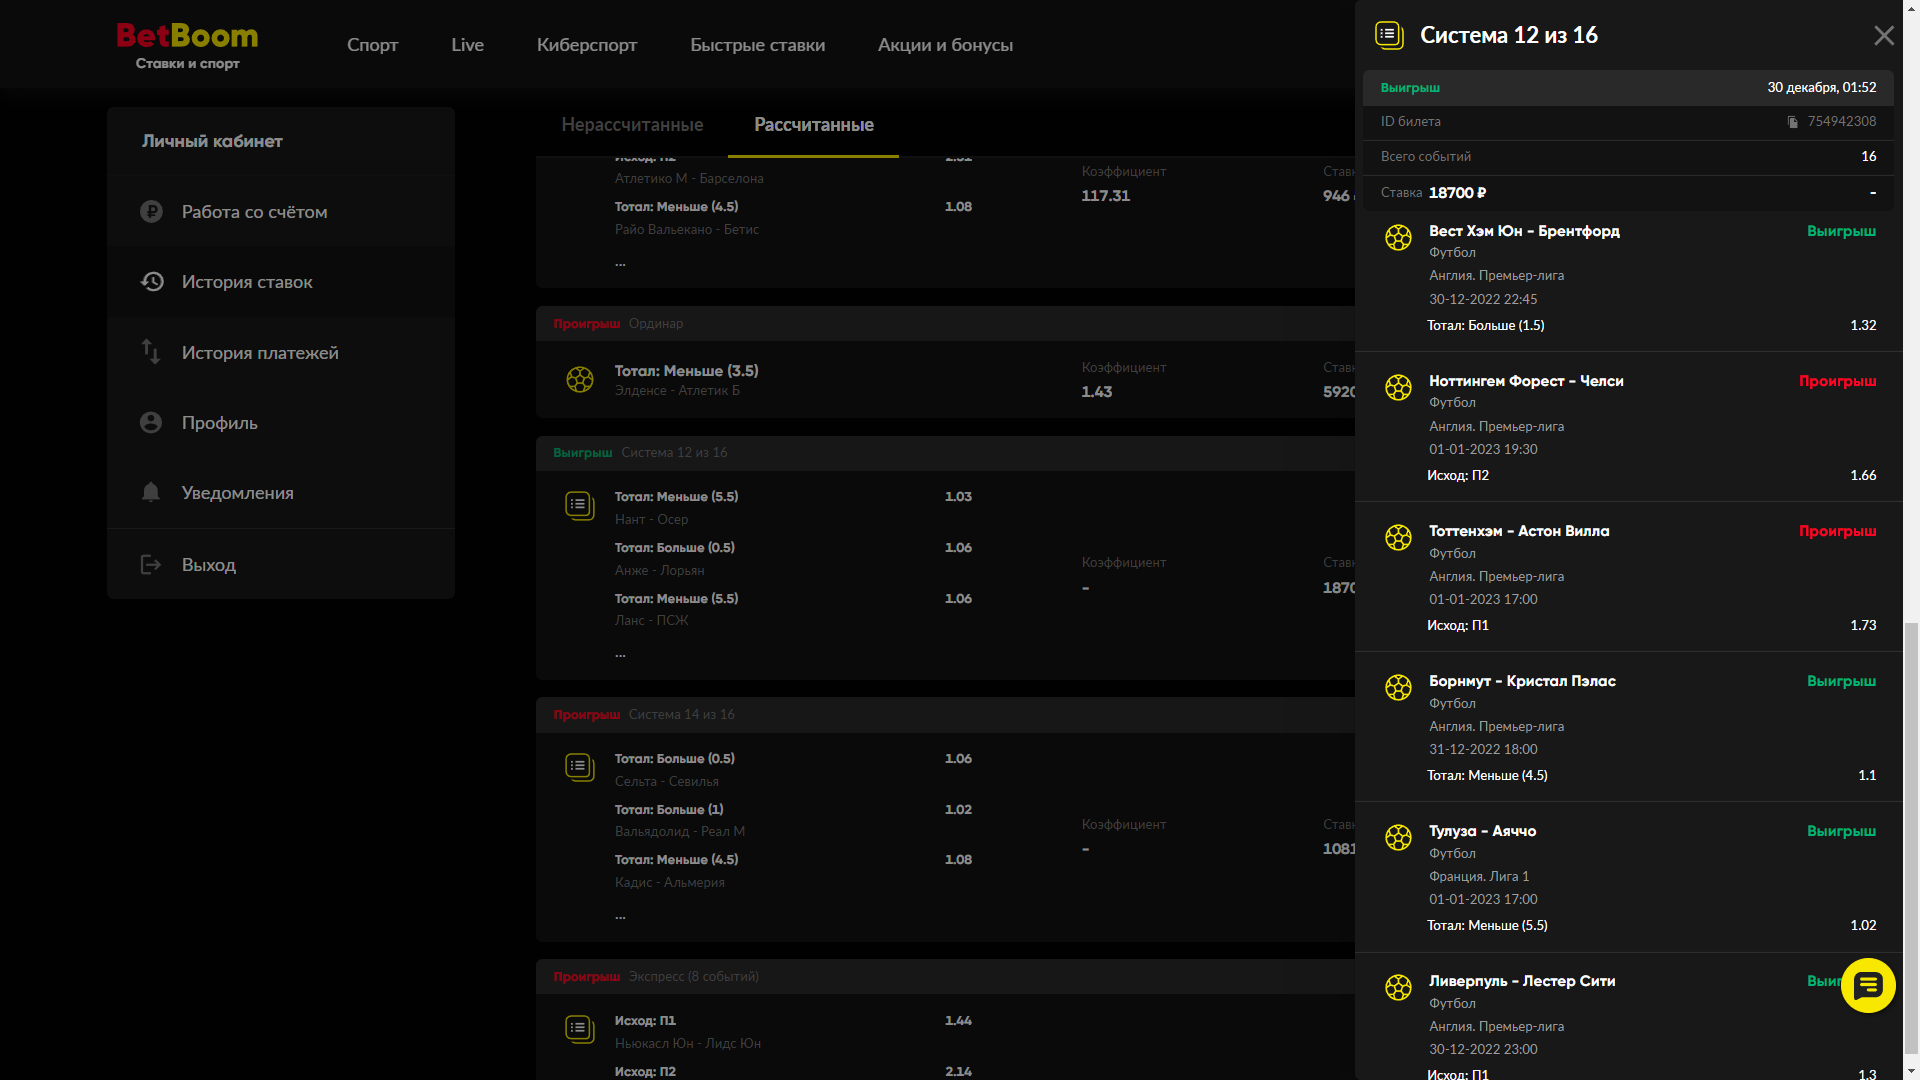Open the live chat support bubble
The width and height of the screenshot is (1920, 1080).
click(1867, 986)
